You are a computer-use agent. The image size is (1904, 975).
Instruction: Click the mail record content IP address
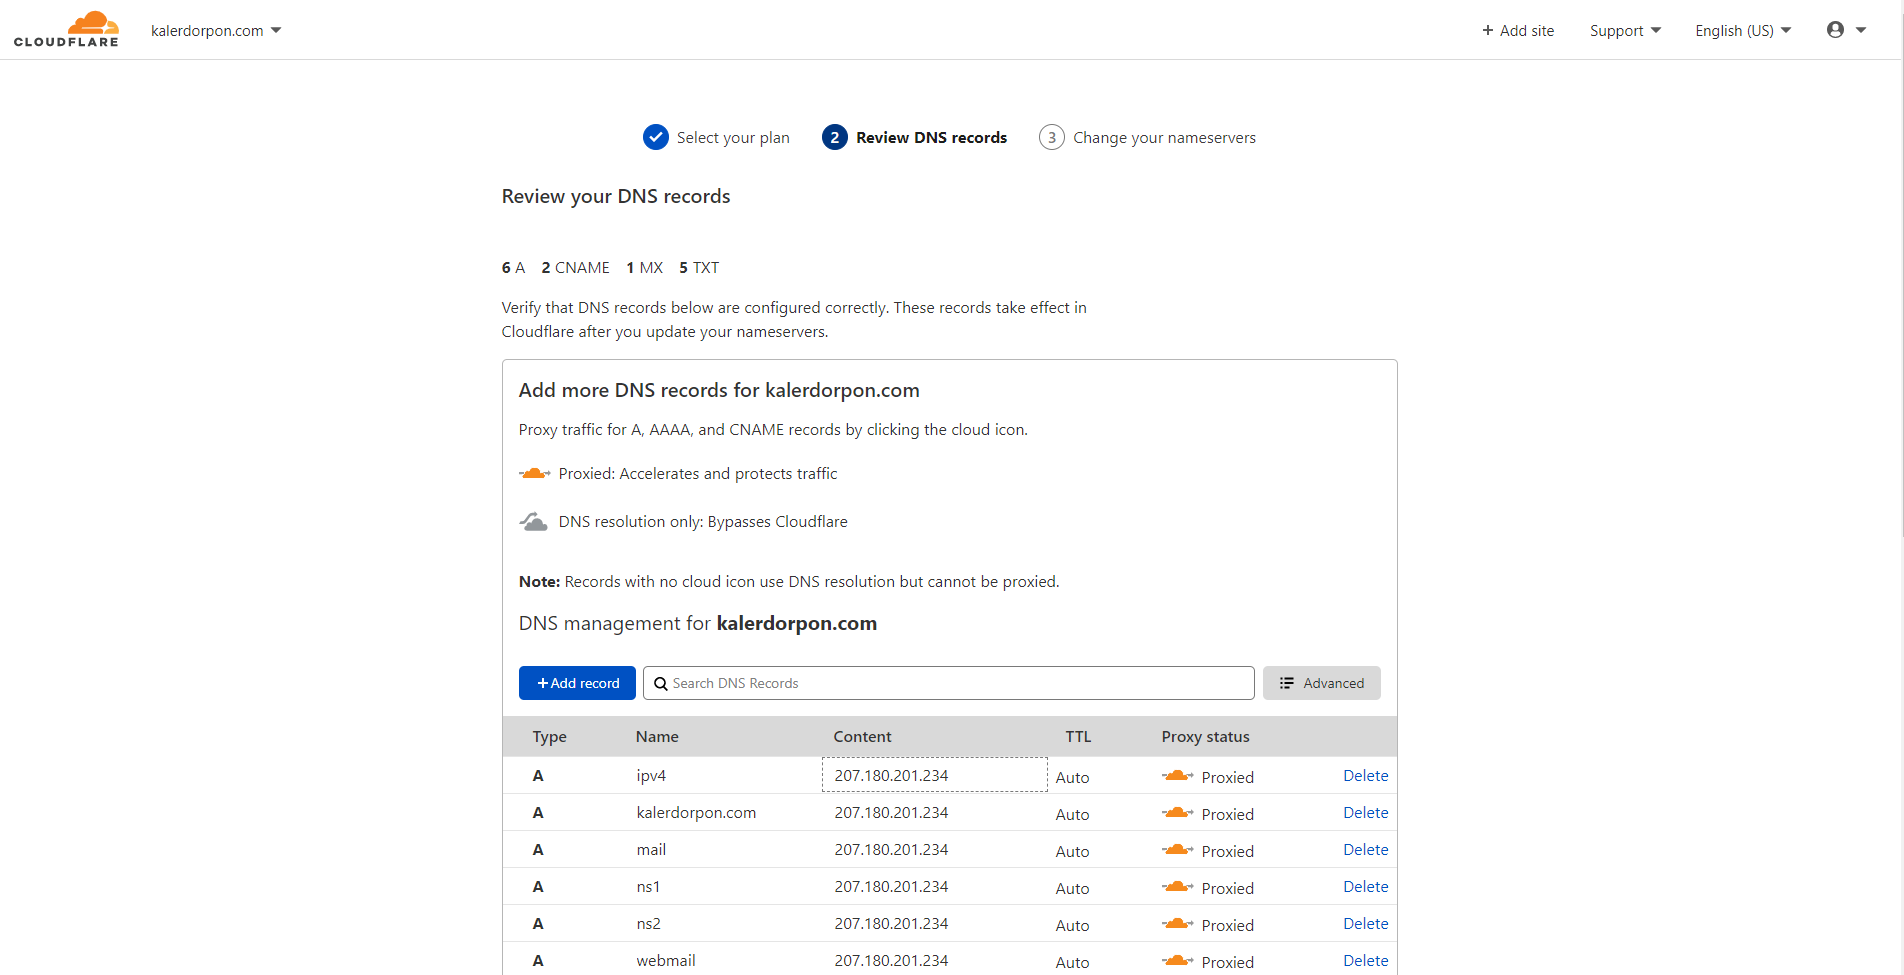[x=891, y=850]
